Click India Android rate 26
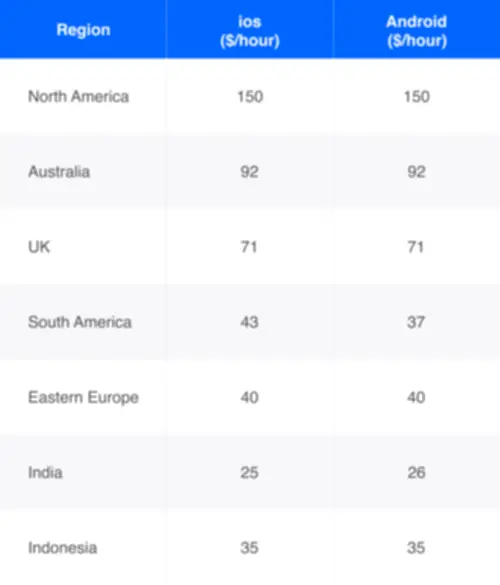The height and width of the screenshot is (585, 500). (x=416, y=473)
